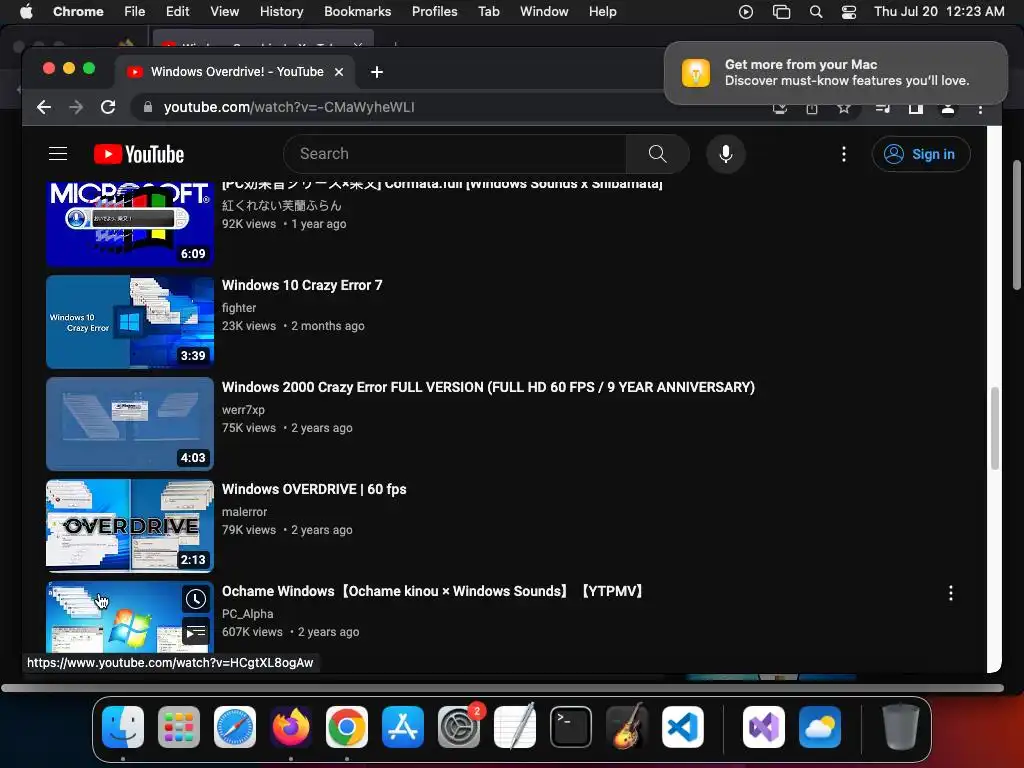Launch Safari from the Dock

tap(234, 727)
